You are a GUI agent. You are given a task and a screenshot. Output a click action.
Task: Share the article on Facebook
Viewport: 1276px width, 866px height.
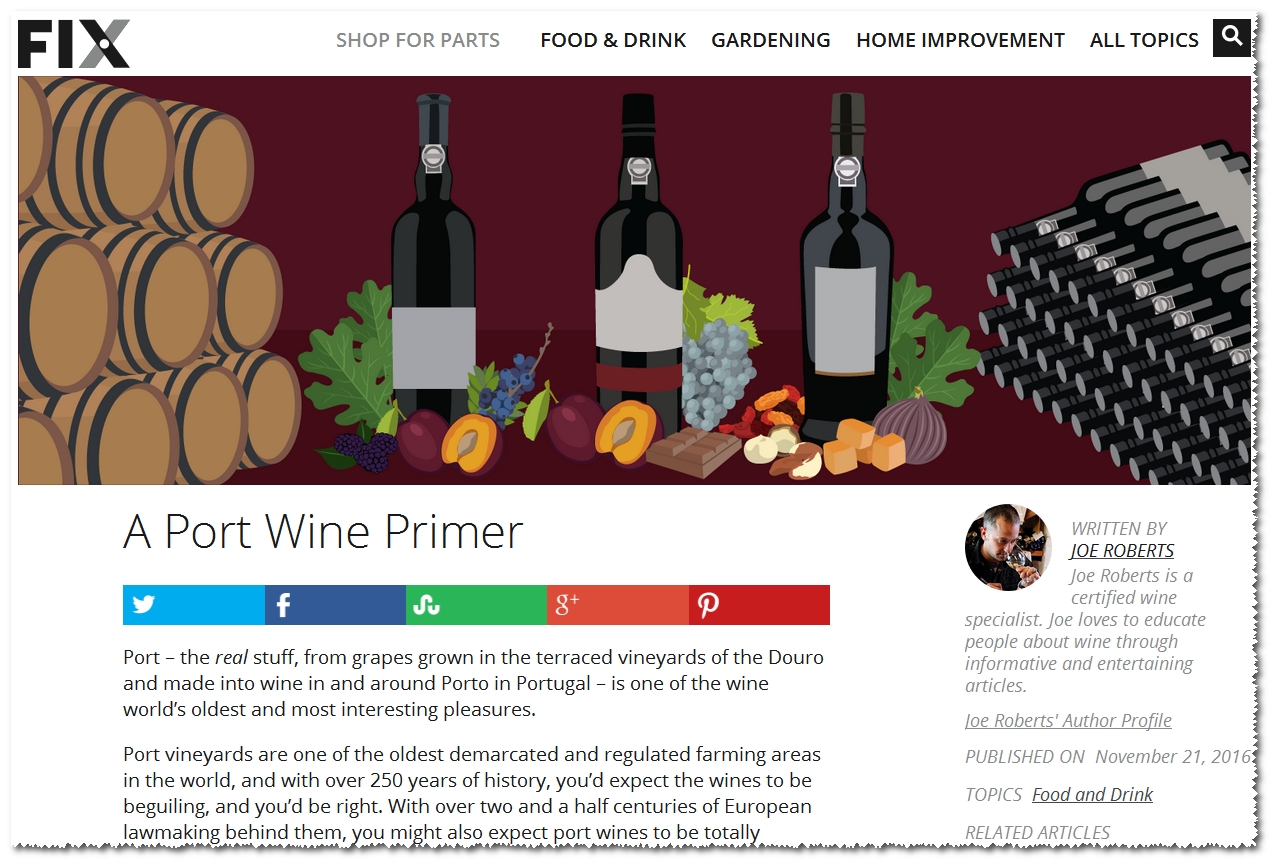[335, 605]
